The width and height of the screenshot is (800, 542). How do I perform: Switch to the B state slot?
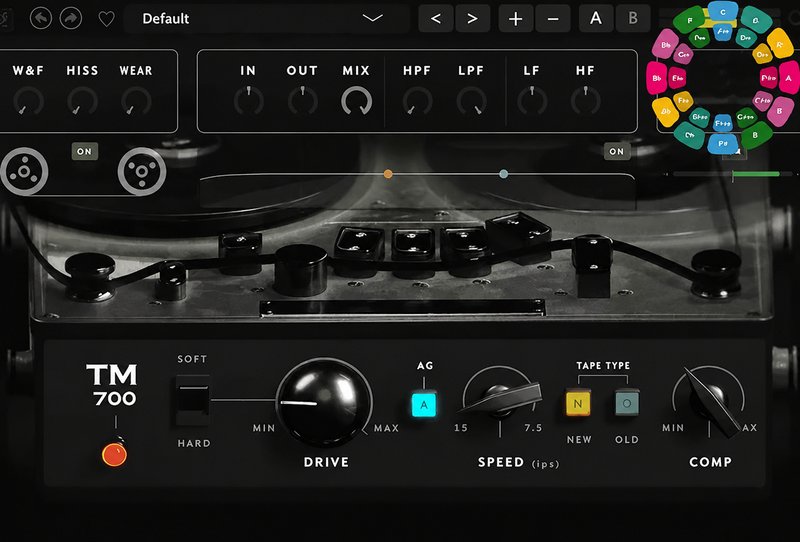pyautogui.click(x=633, y=19)
